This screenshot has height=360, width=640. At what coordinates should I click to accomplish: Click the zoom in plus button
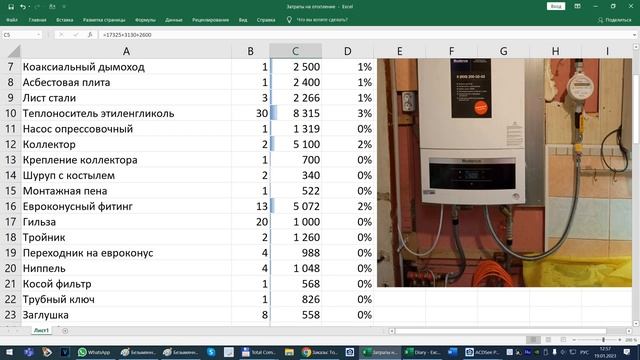coord(620,340)
